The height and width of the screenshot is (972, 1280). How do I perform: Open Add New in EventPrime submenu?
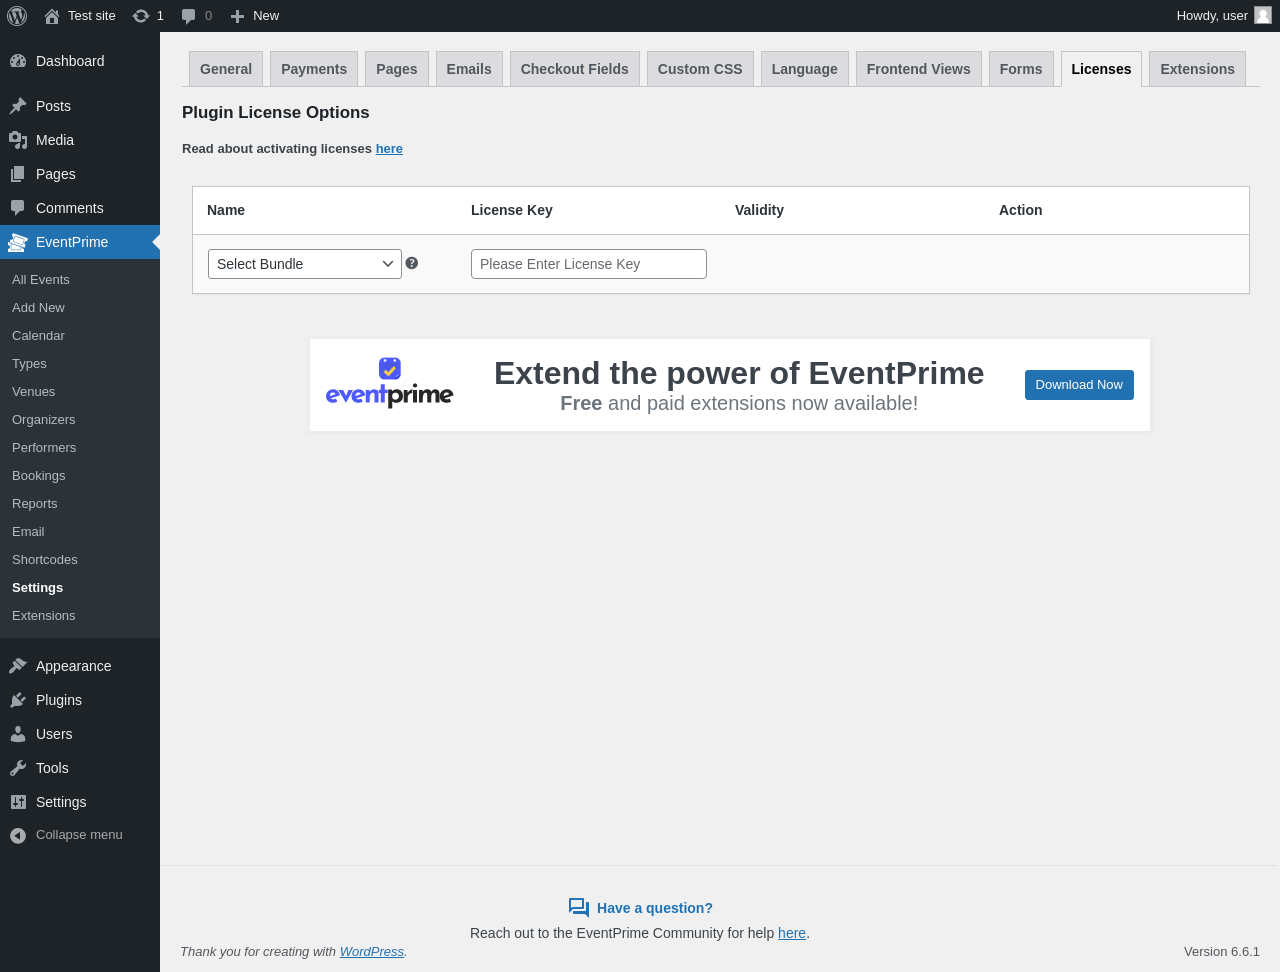(38, 308)
